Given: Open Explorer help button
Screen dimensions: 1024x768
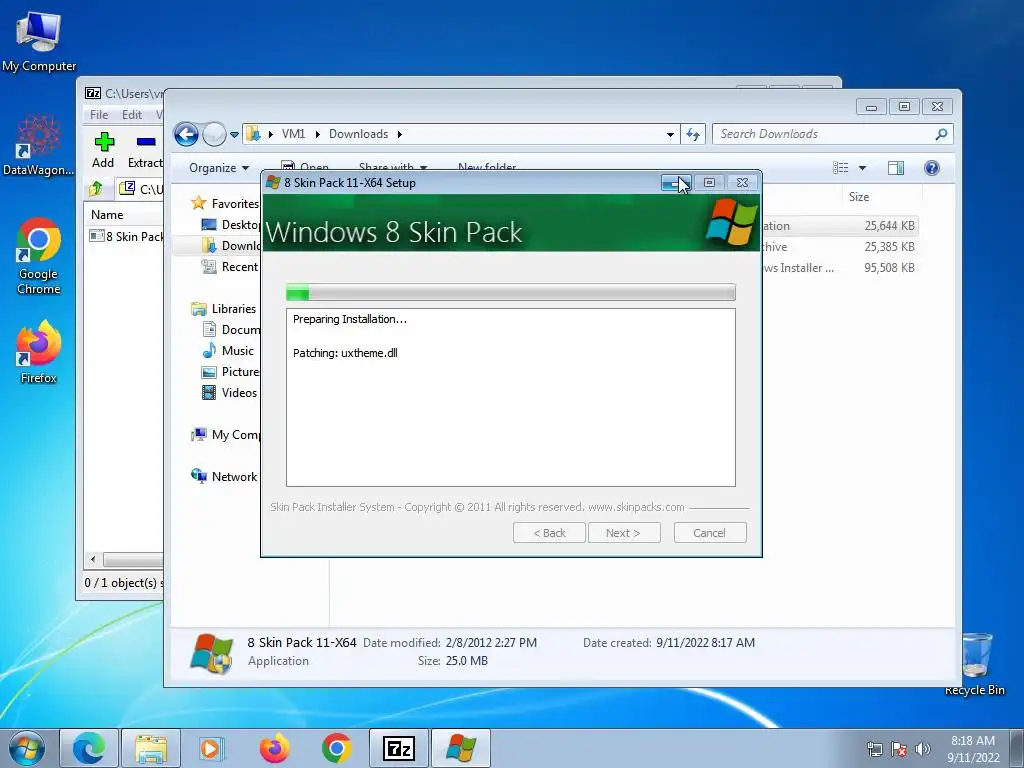Looking at the screenshot, I should pos(932,168).
